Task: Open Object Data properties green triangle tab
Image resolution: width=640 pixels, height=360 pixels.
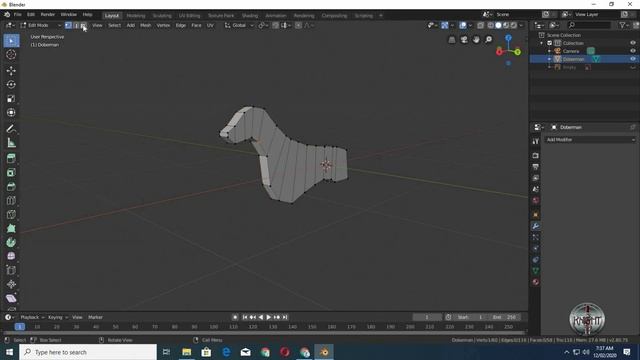Action: [x=536, y=271]
